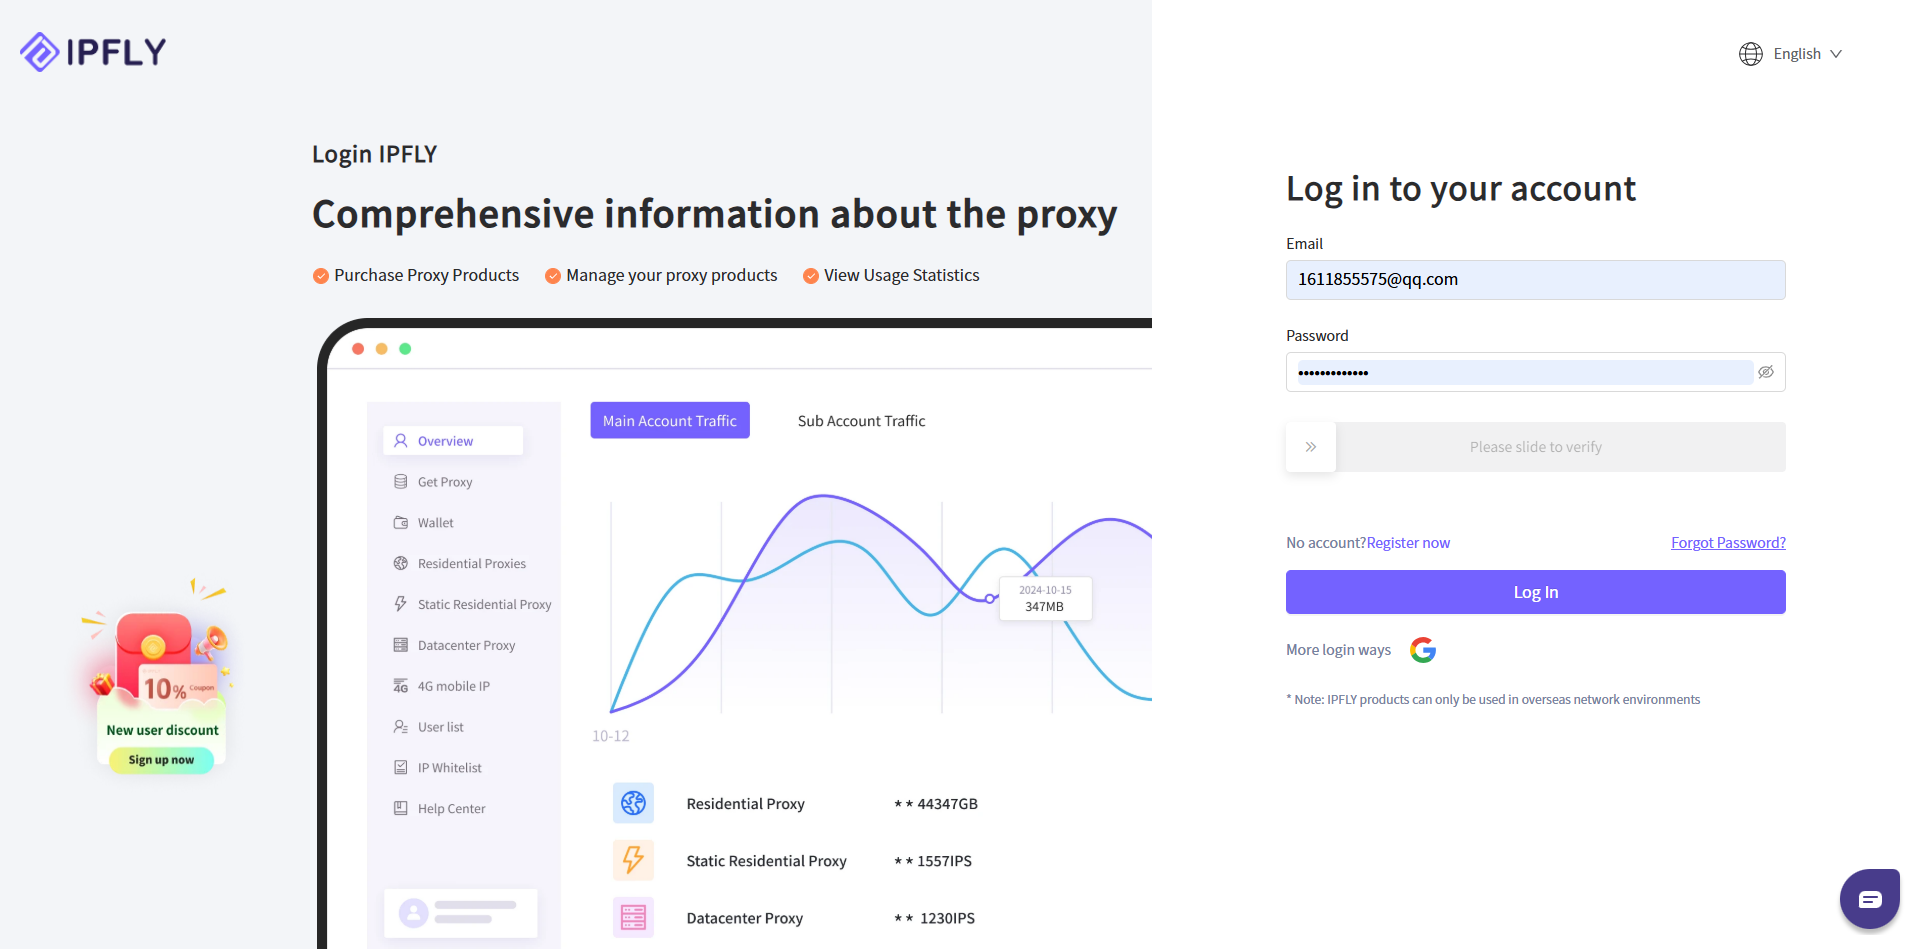Click the Datacenter Proxy server icon
This screenshot has width=1919, height=949.
633,917
